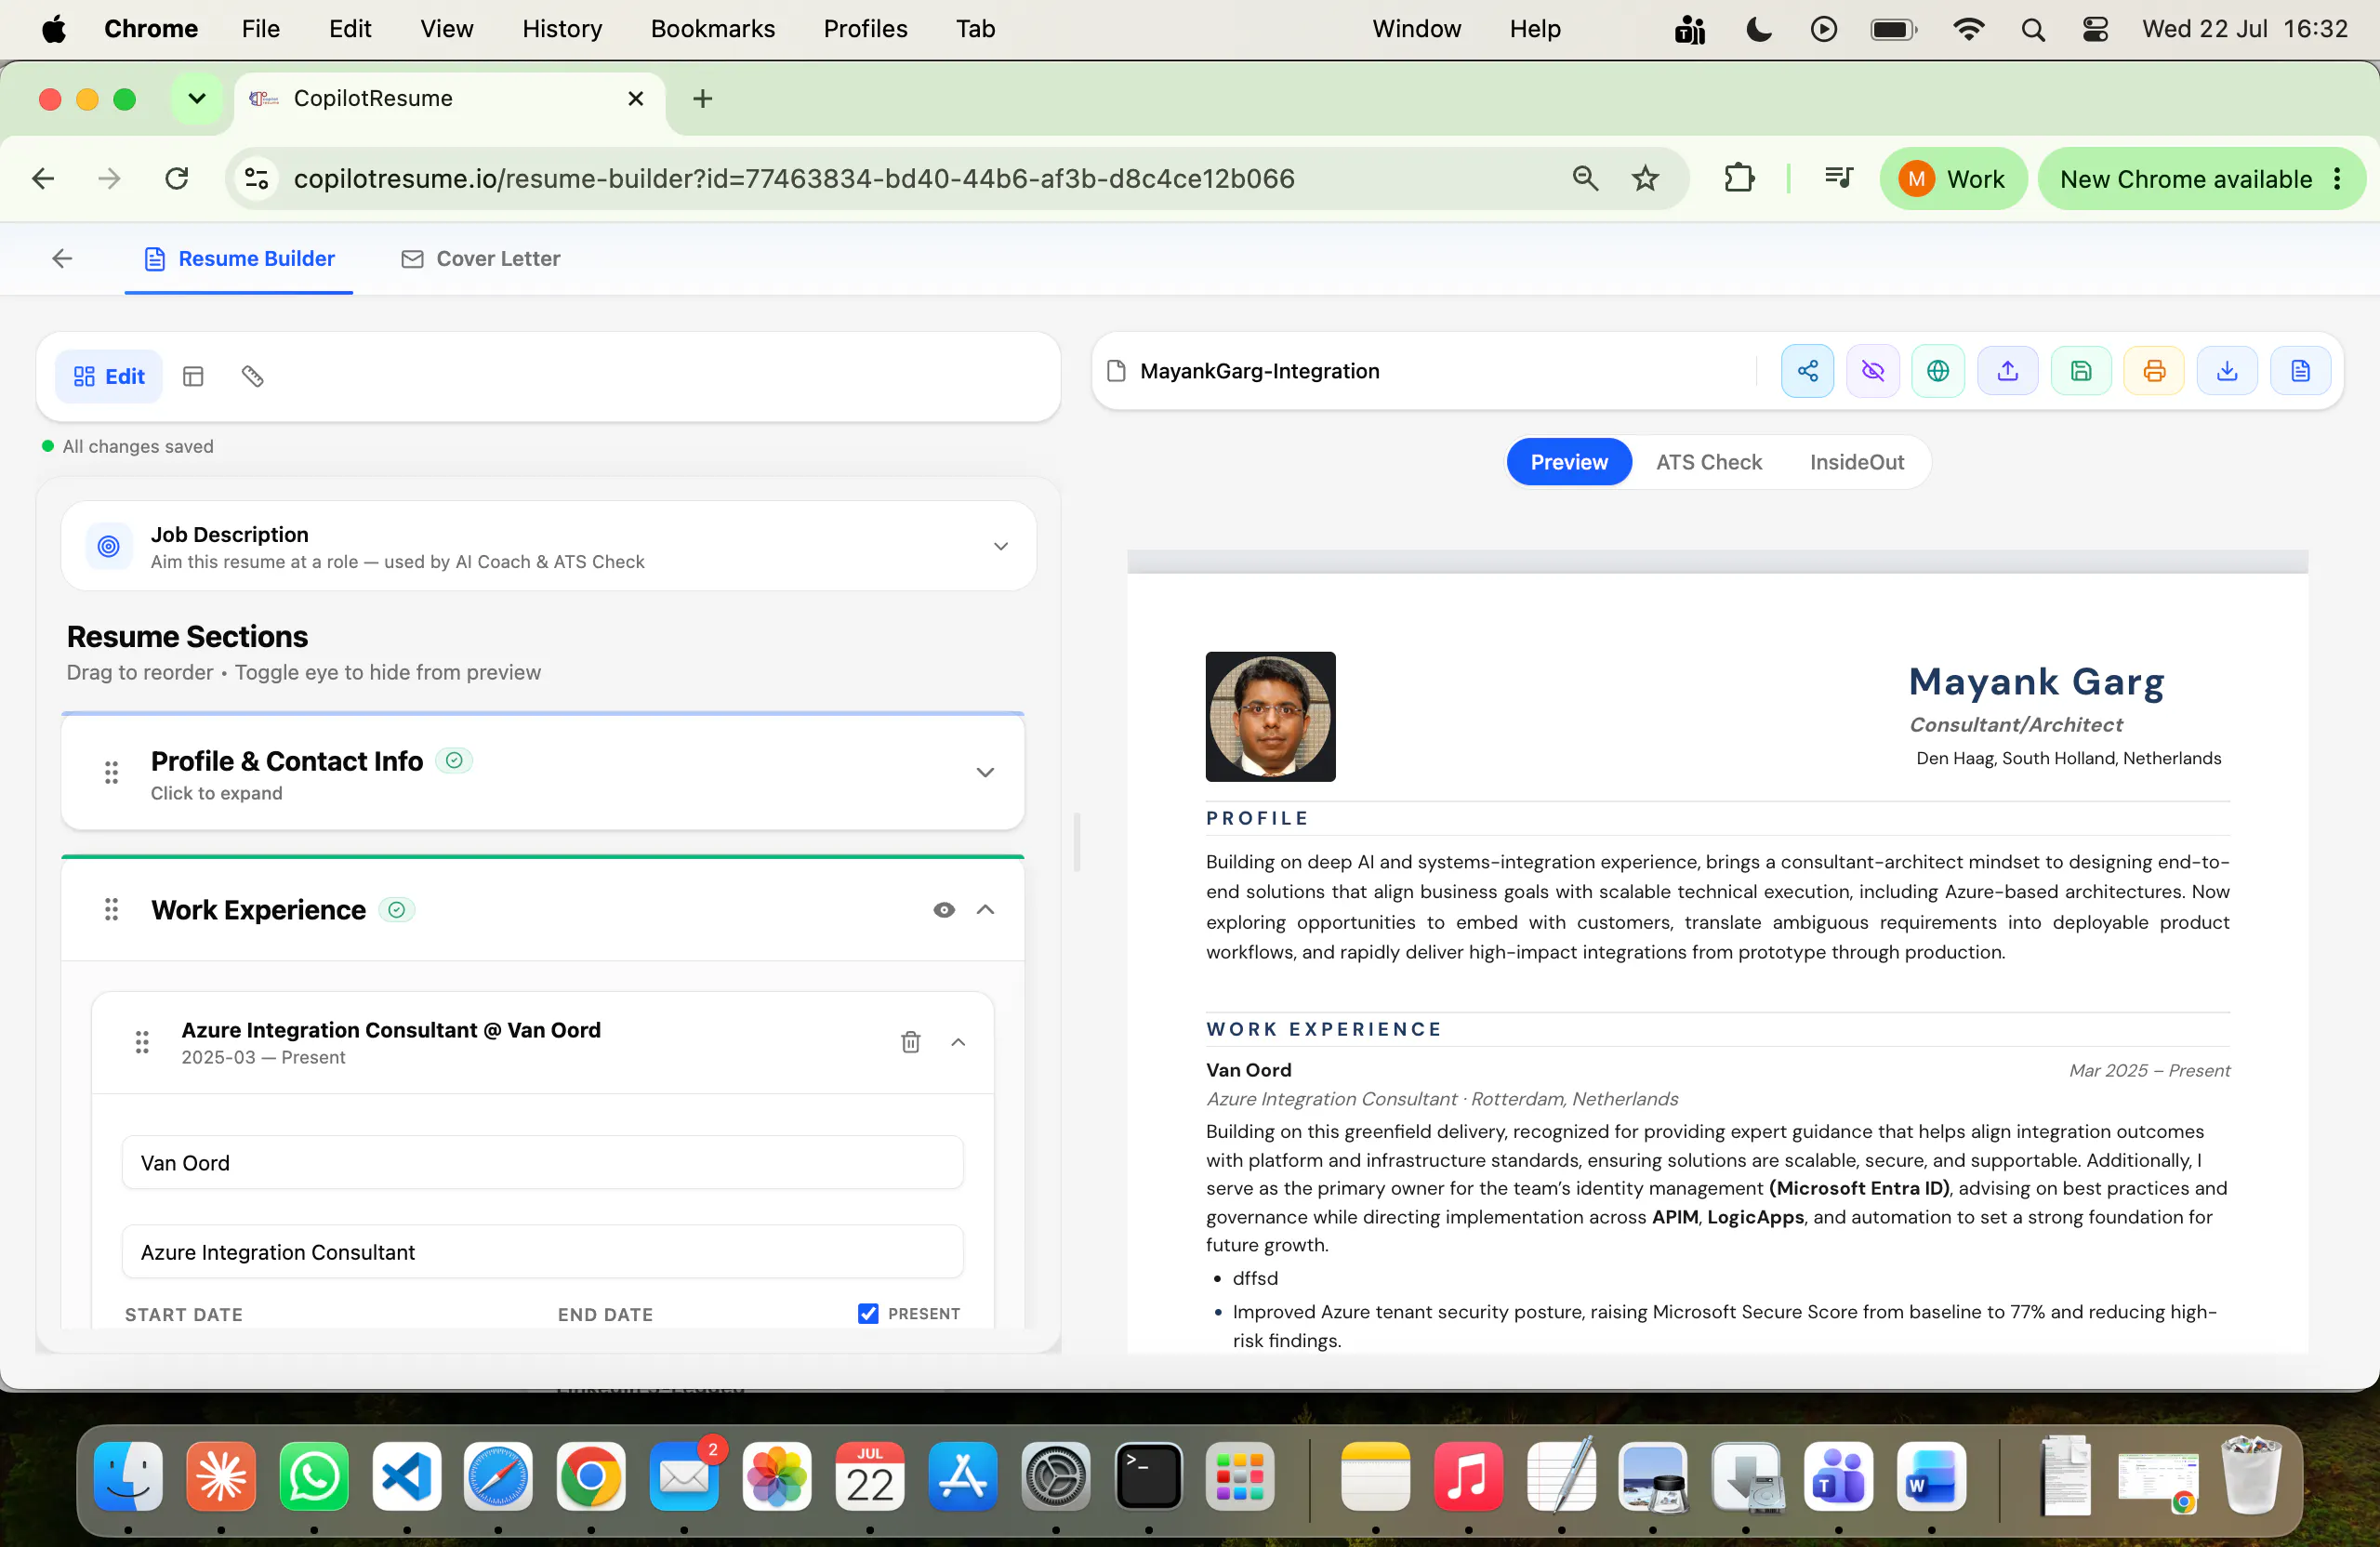Toggle Work Experience visibility eye

click(x=943, y=910)
